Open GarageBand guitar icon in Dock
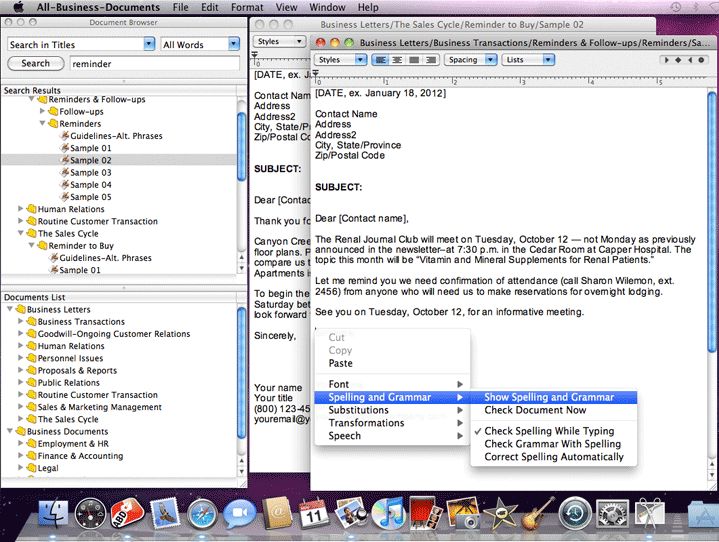The height and width of the screenshot is (542, 719). [x=536, y=514]
